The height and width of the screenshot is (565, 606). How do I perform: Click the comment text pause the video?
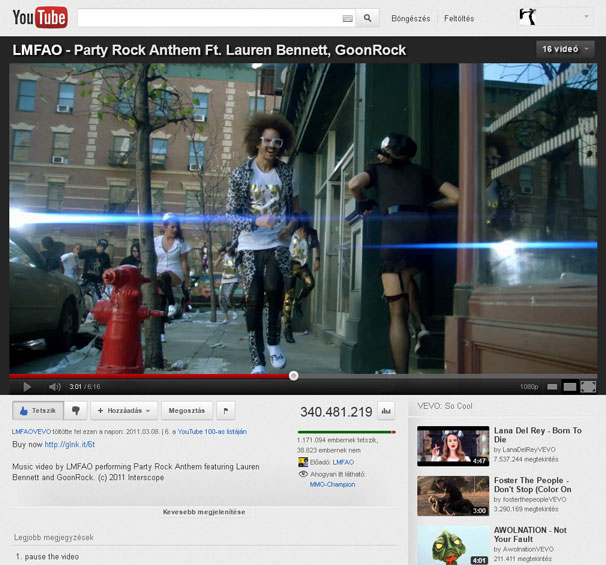tap(52, 556)
